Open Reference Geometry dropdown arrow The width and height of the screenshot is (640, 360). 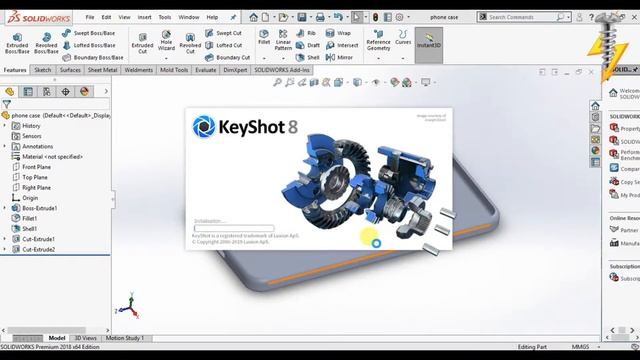click(x=378, y=58)
